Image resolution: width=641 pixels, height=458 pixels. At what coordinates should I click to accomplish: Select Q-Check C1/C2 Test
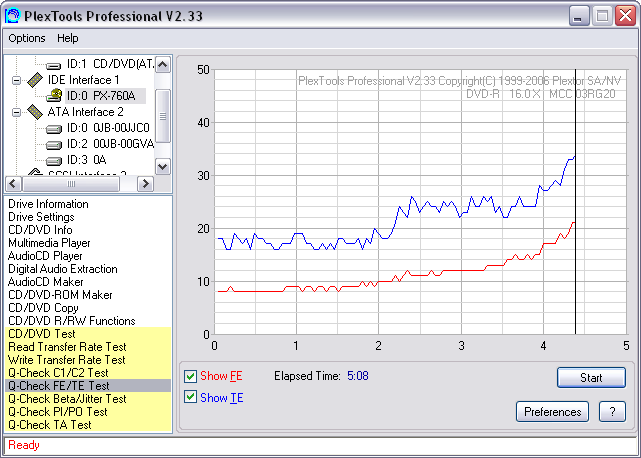(88, 373)
